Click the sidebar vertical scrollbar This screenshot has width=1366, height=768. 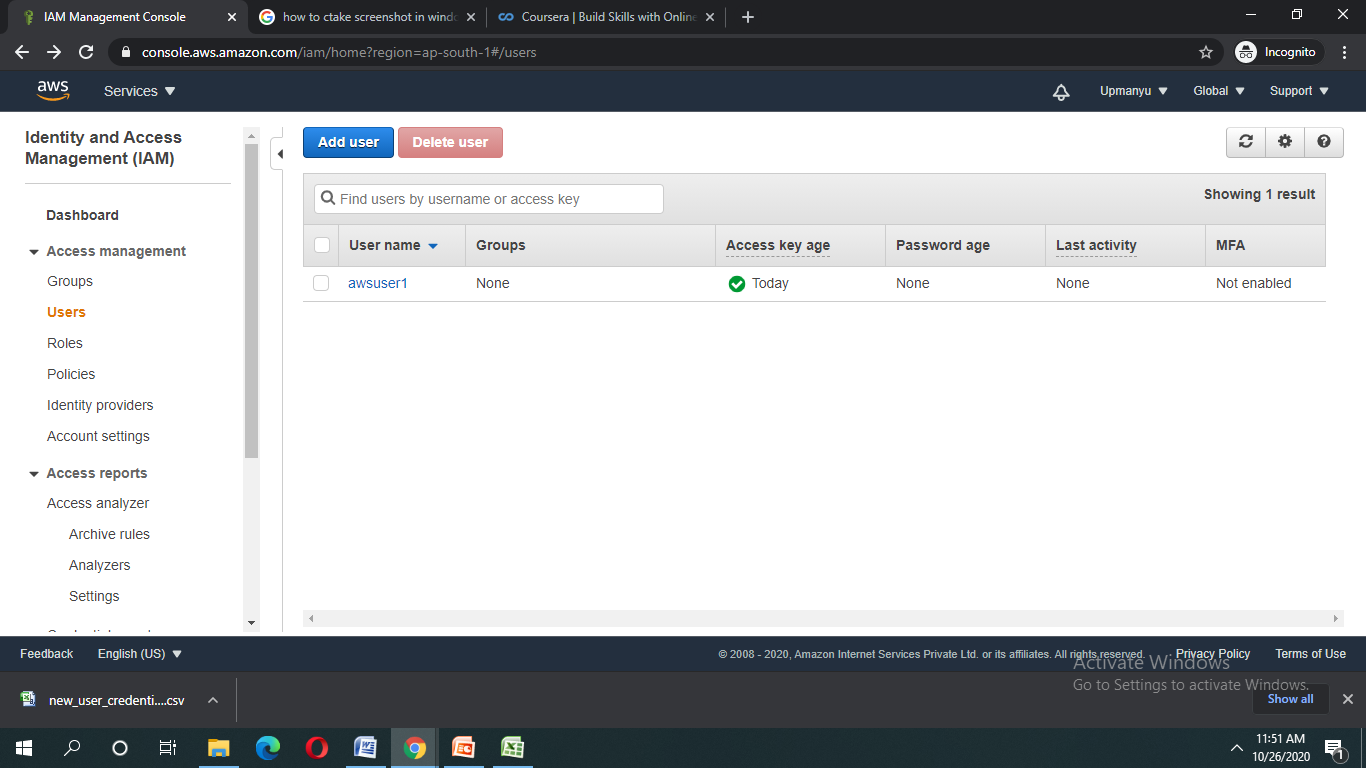click(x=251, y=300)
